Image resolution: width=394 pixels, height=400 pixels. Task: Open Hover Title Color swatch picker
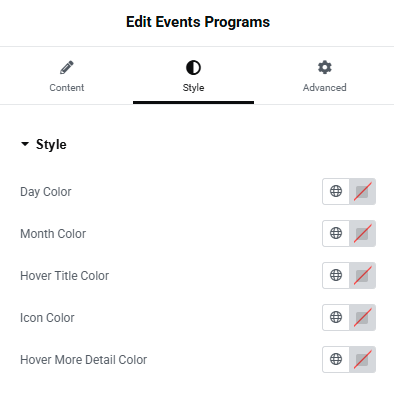click(x=362, y=275)
